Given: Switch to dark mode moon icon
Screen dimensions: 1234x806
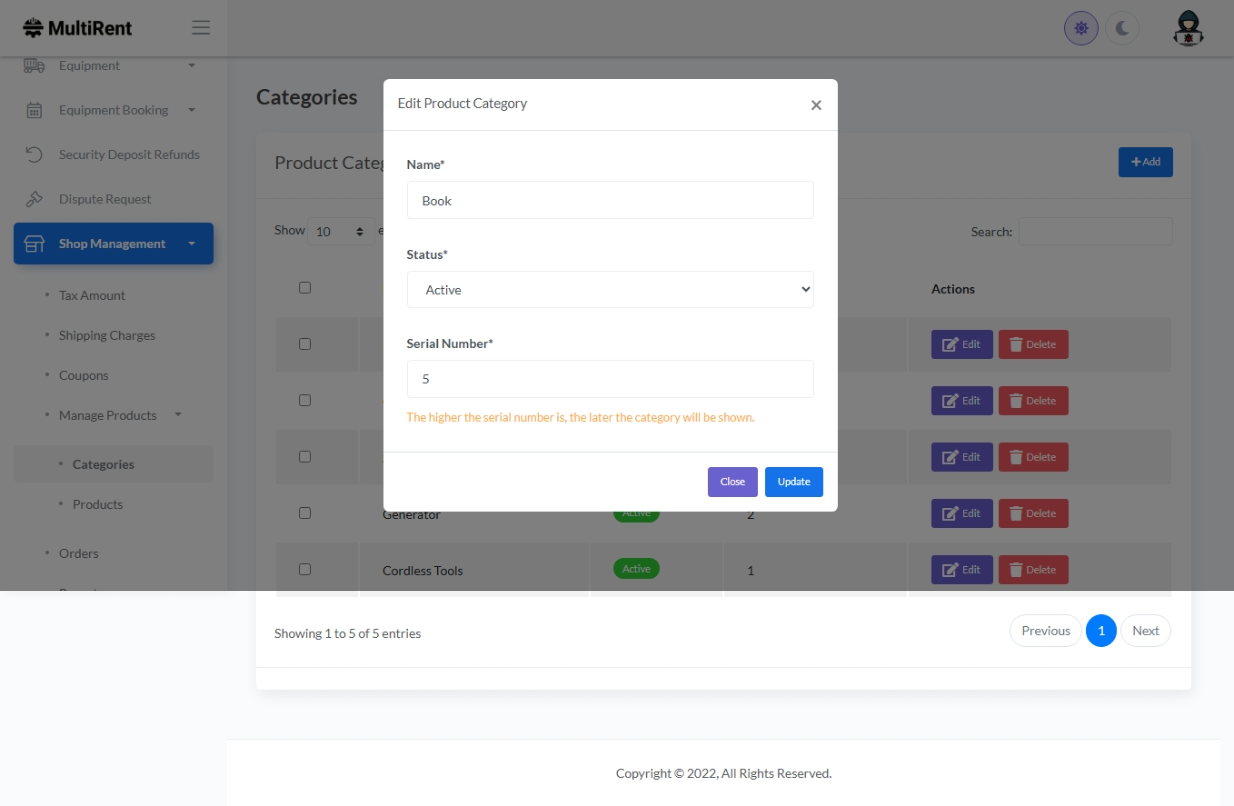Looking at the screenshot, I should coord(1122,29).
